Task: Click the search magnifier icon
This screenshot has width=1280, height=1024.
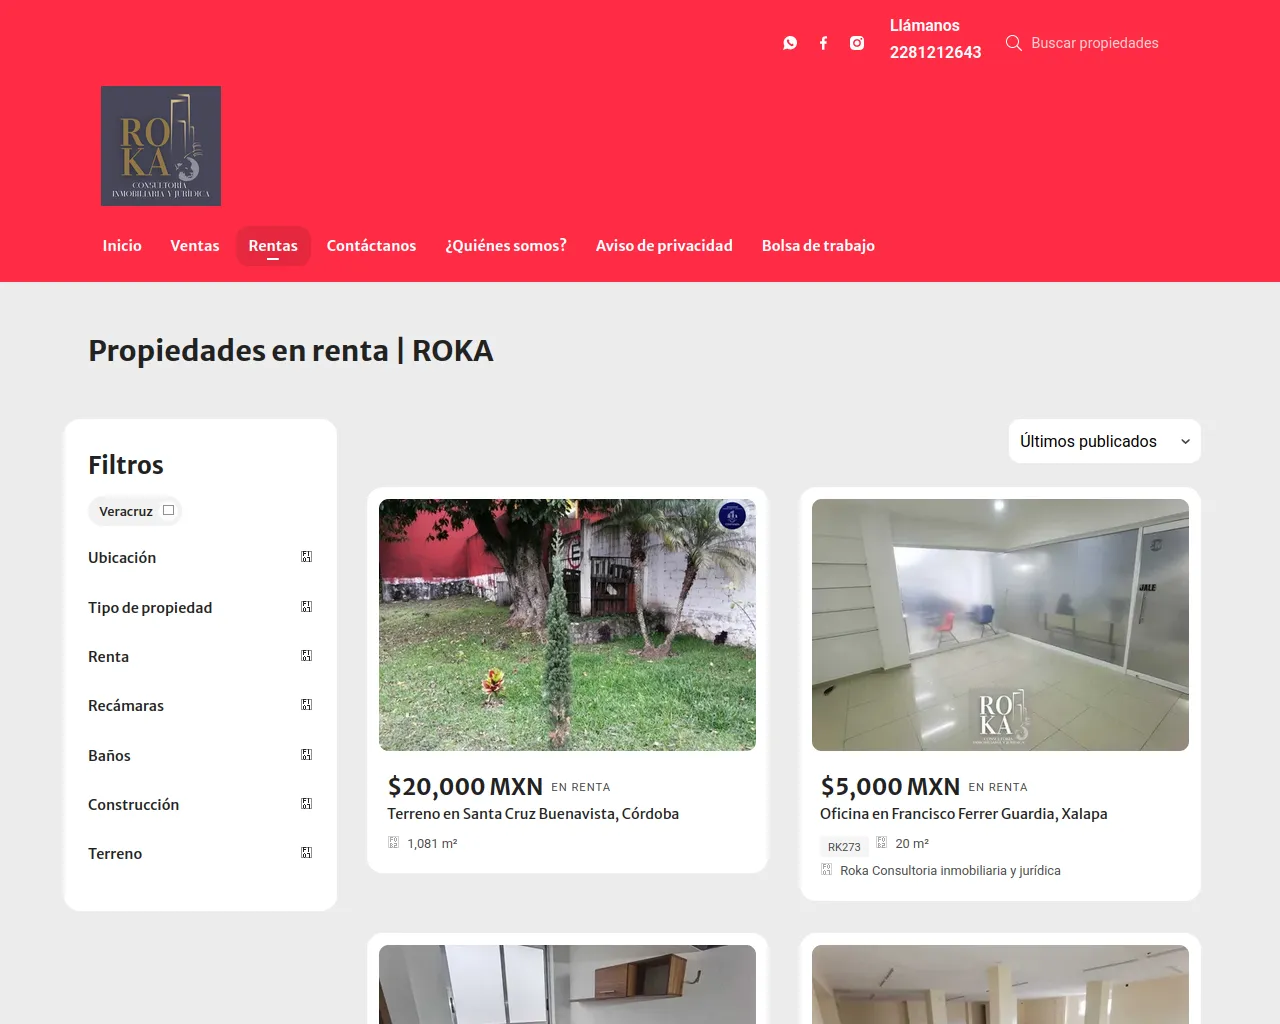Action: [1013, 43]
